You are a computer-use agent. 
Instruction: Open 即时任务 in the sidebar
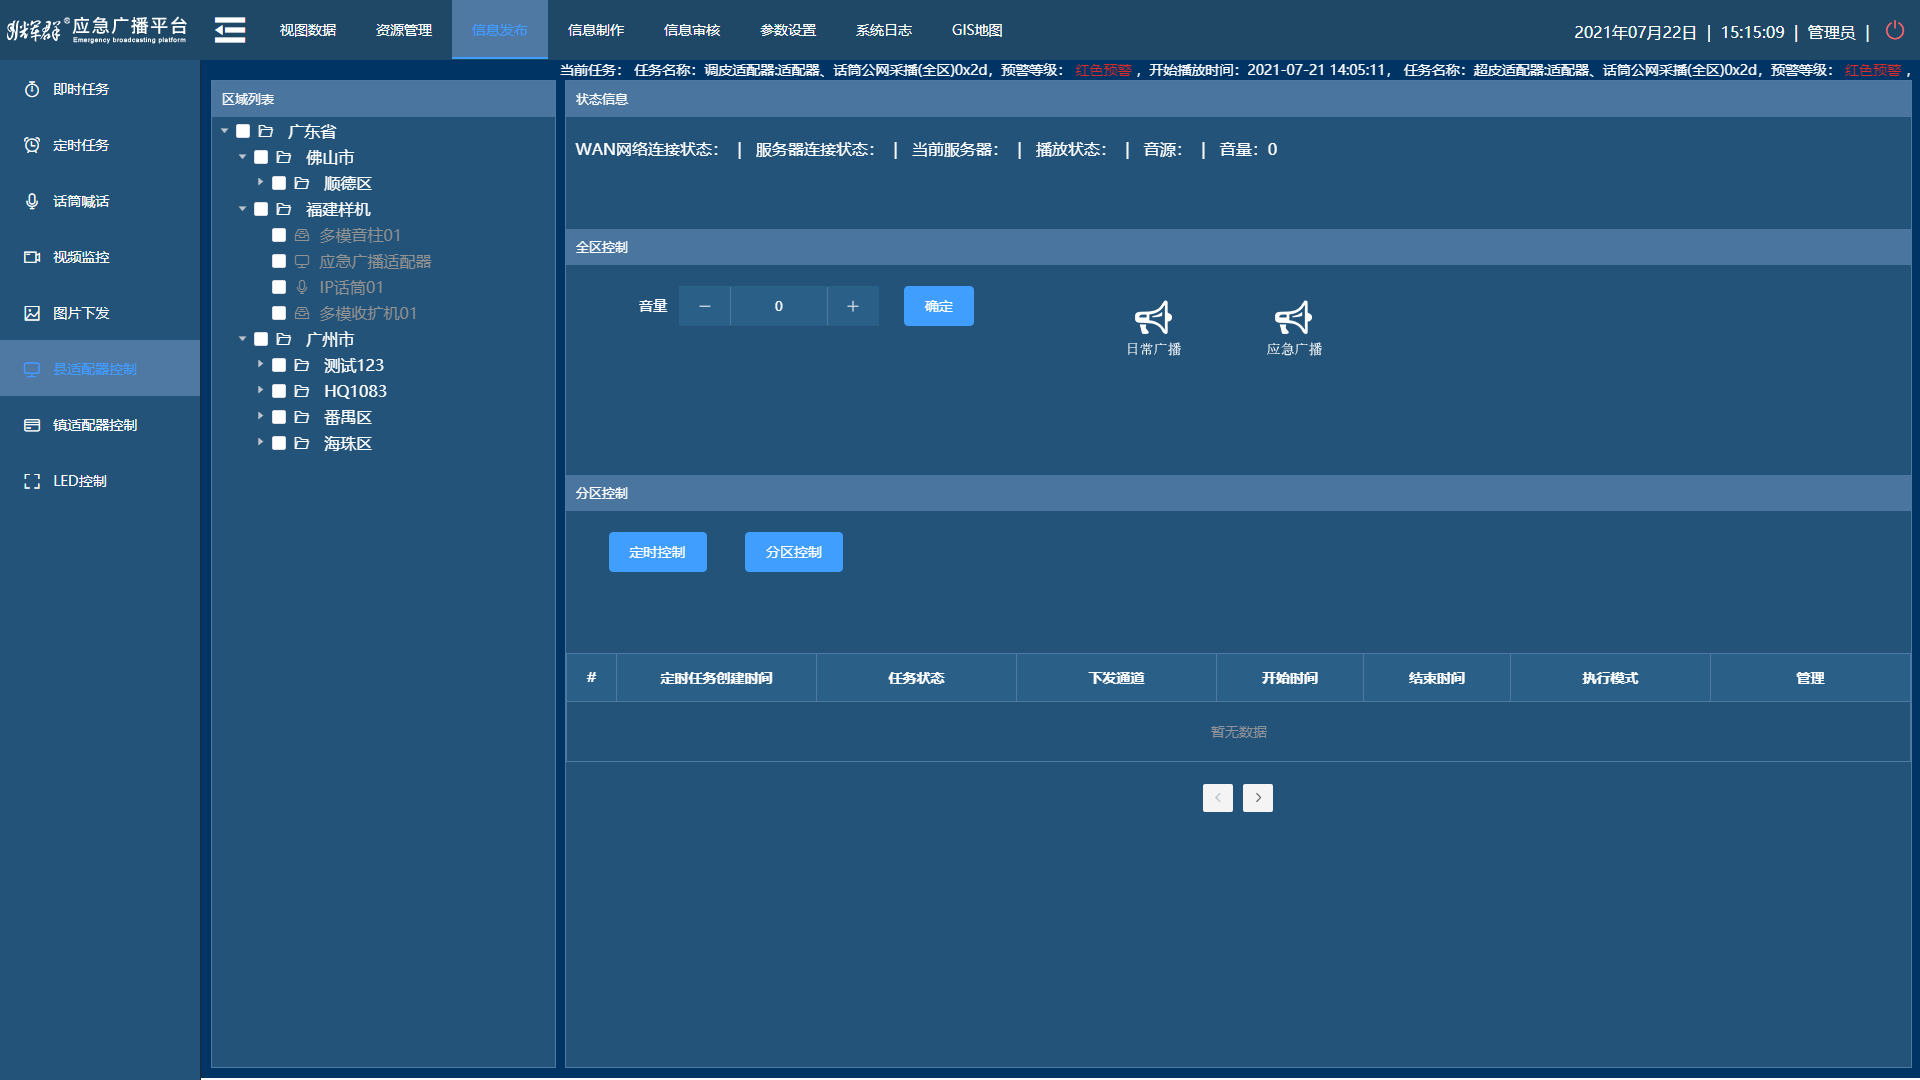pyautogui.click(x=81, y=89)
